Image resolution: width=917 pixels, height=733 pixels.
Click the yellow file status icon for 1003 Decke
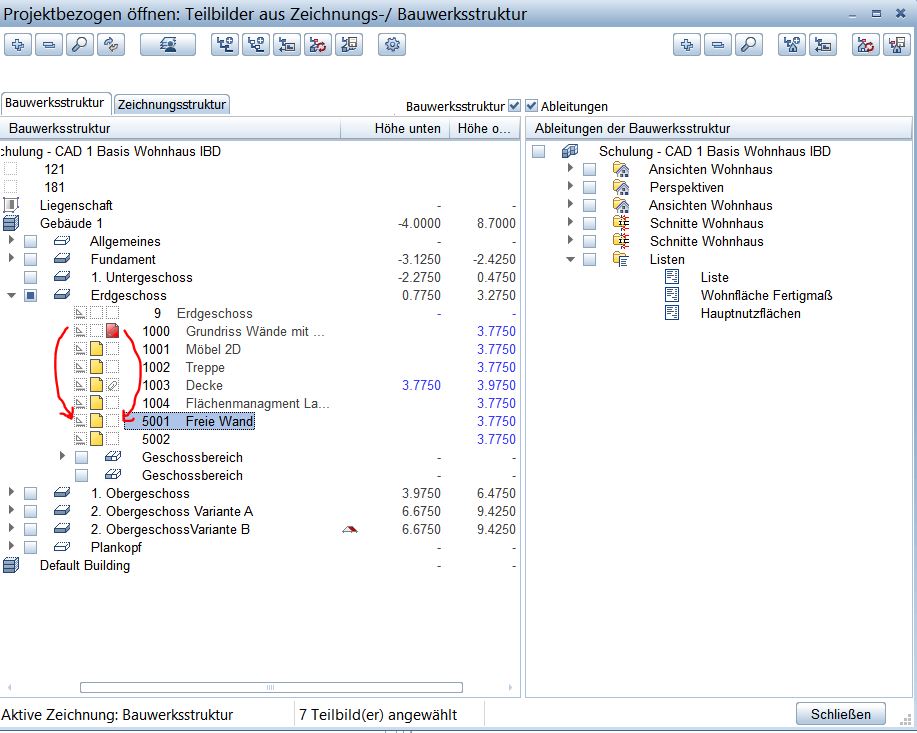click(x=97, y=385)
